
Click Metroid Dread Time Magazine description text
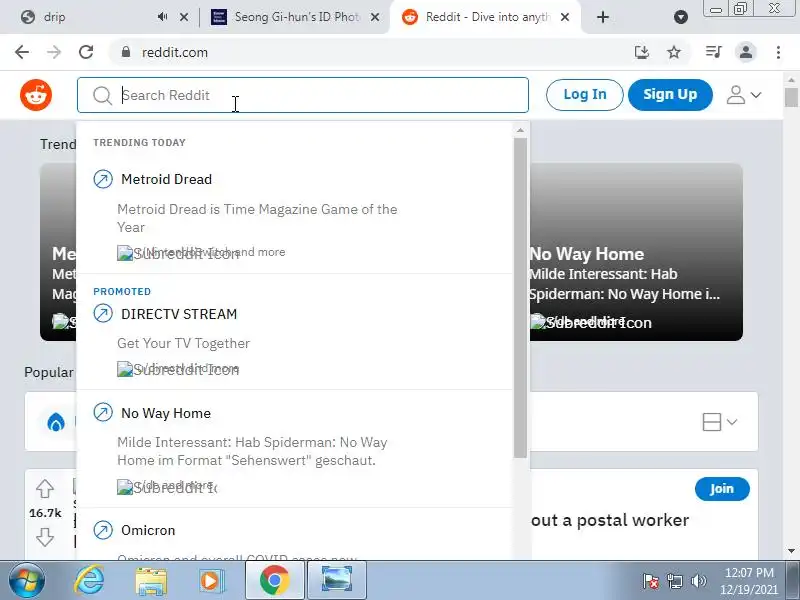coord(257,218)
